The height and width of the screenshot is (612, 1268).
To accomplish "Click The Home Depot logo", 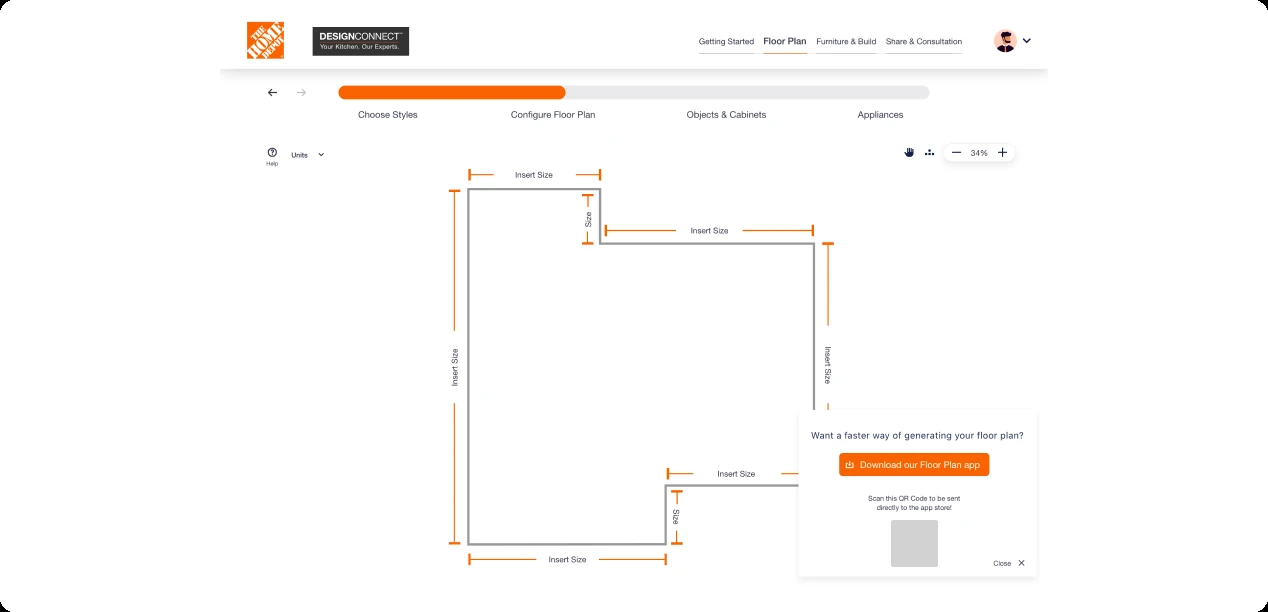I will pos(265,41).
